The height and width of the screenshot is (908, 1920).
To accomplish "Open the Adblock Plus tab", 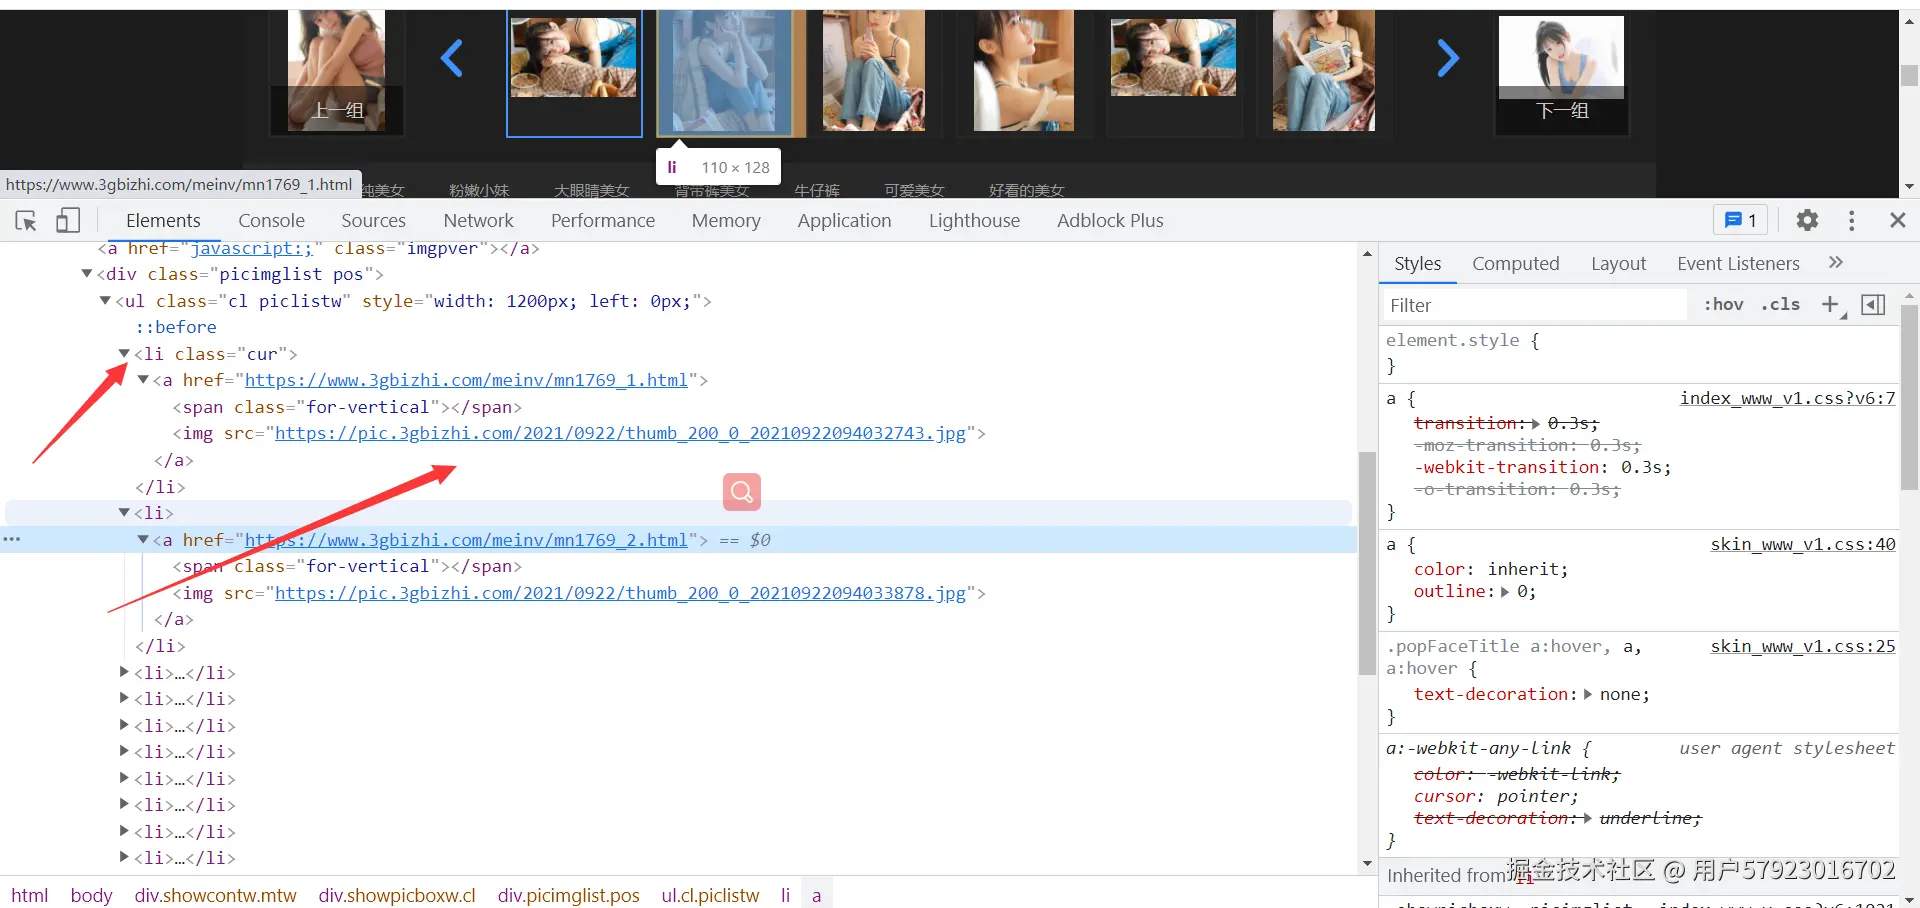I will (x=1110, y=220).
